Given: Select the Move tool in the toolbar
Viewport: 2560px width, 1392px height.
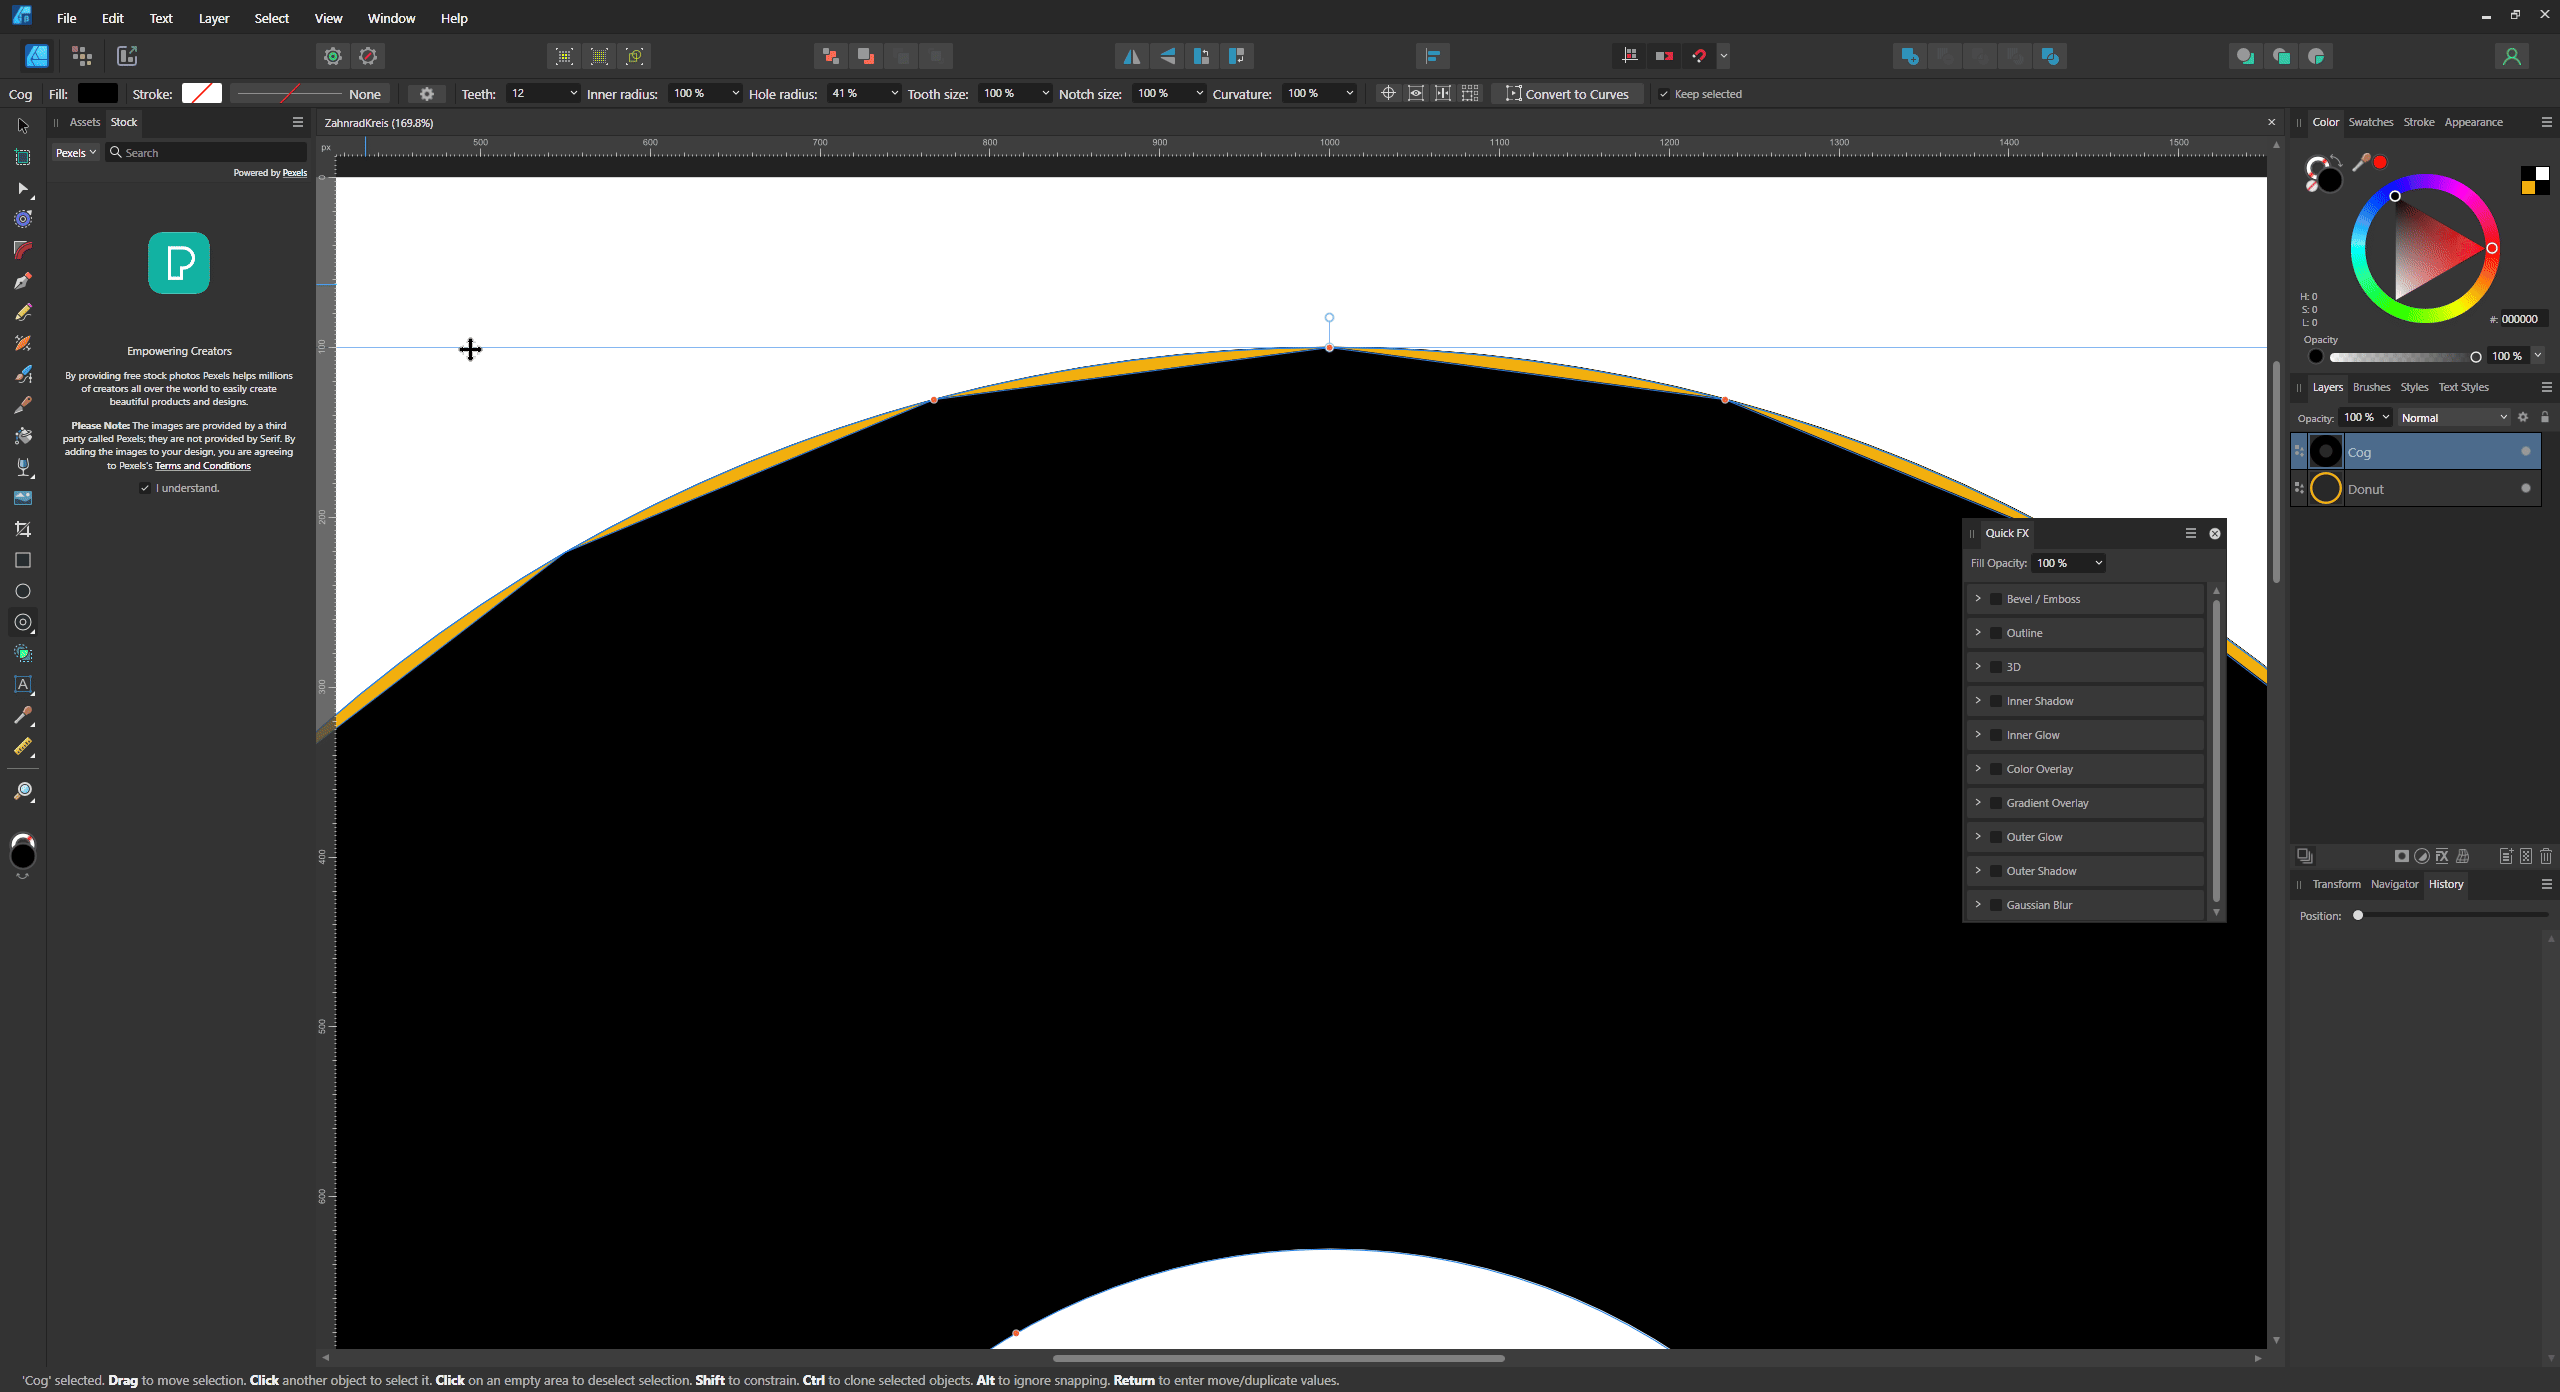Looking at the screenshot, I should 22,125.
